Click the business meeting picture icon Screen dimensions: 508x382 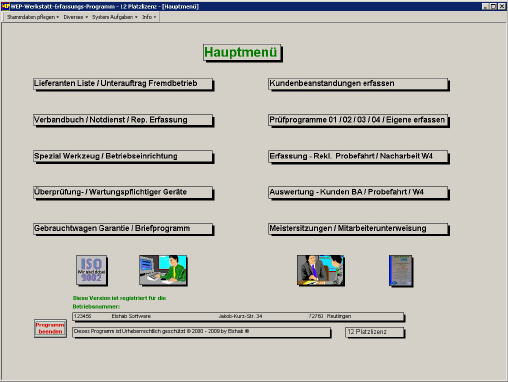coord(321,270)
